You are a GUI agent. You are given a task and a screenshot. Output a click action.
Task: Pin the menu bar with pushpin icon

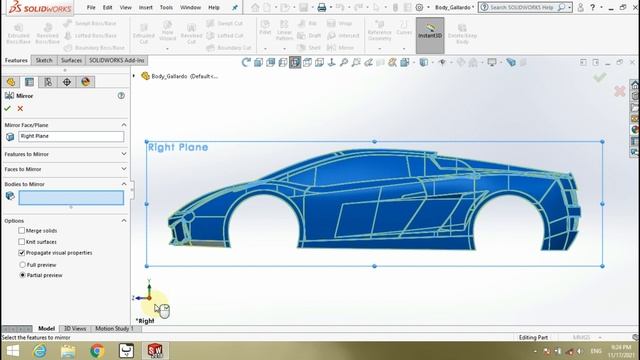235,7
